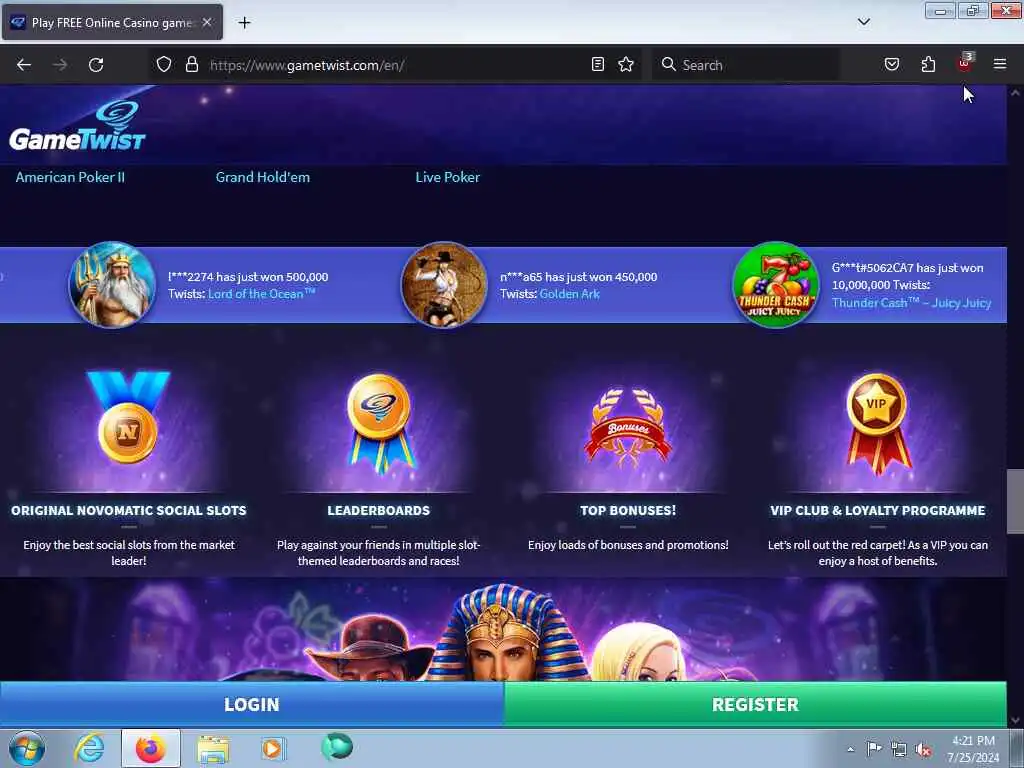The width and height of the screenshot is (1024, 768).
Task: Open File Explorer folder in taskbar
Action: [x=213, y=749]
